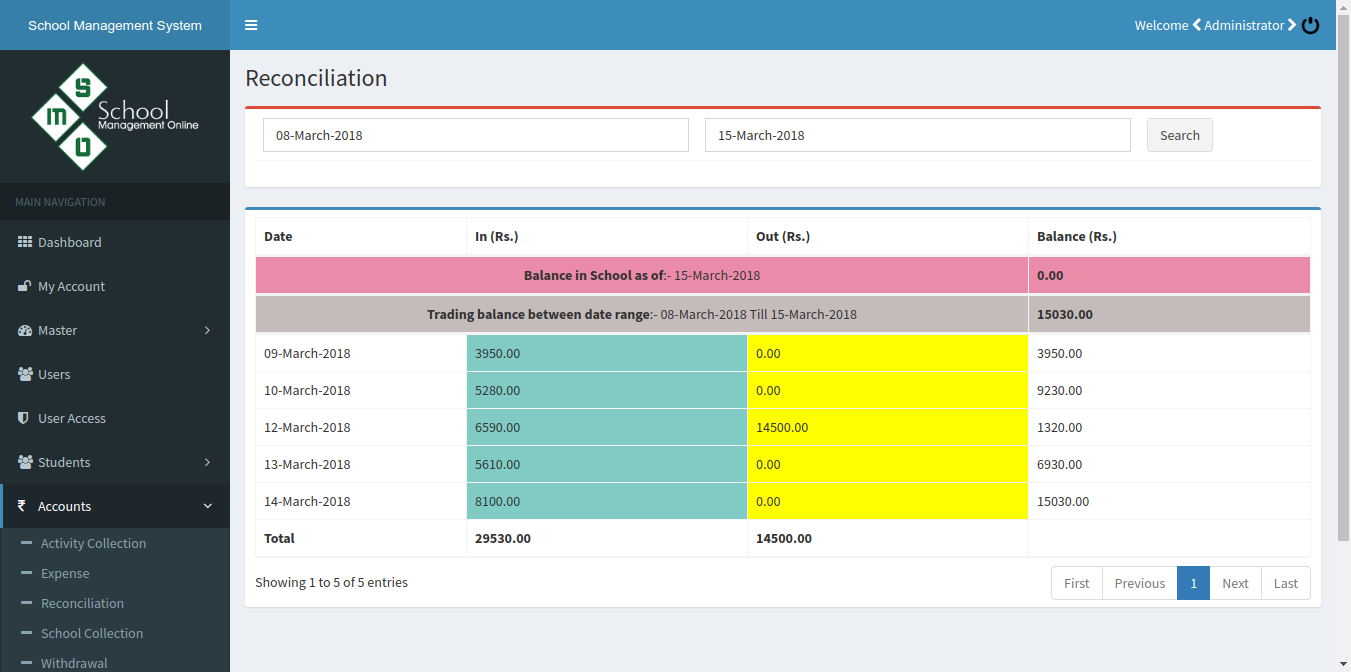
Task: Select page 1 in pagination
Action: (x=1193, y=583)
